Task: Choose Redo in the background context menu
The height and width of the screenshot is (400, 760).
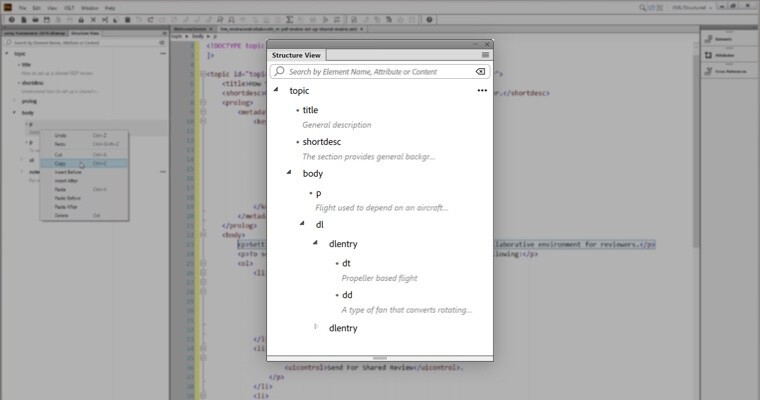Action: tap(84, 144)
